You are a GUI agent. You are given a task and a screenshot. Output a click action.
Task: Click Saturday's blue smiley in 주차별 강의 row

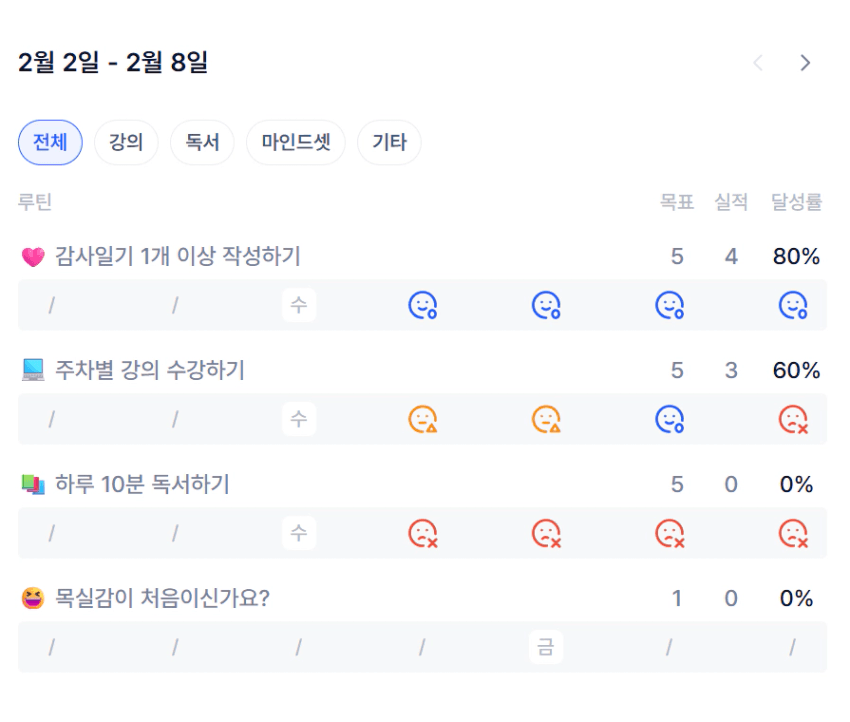[x=669, y=419]
